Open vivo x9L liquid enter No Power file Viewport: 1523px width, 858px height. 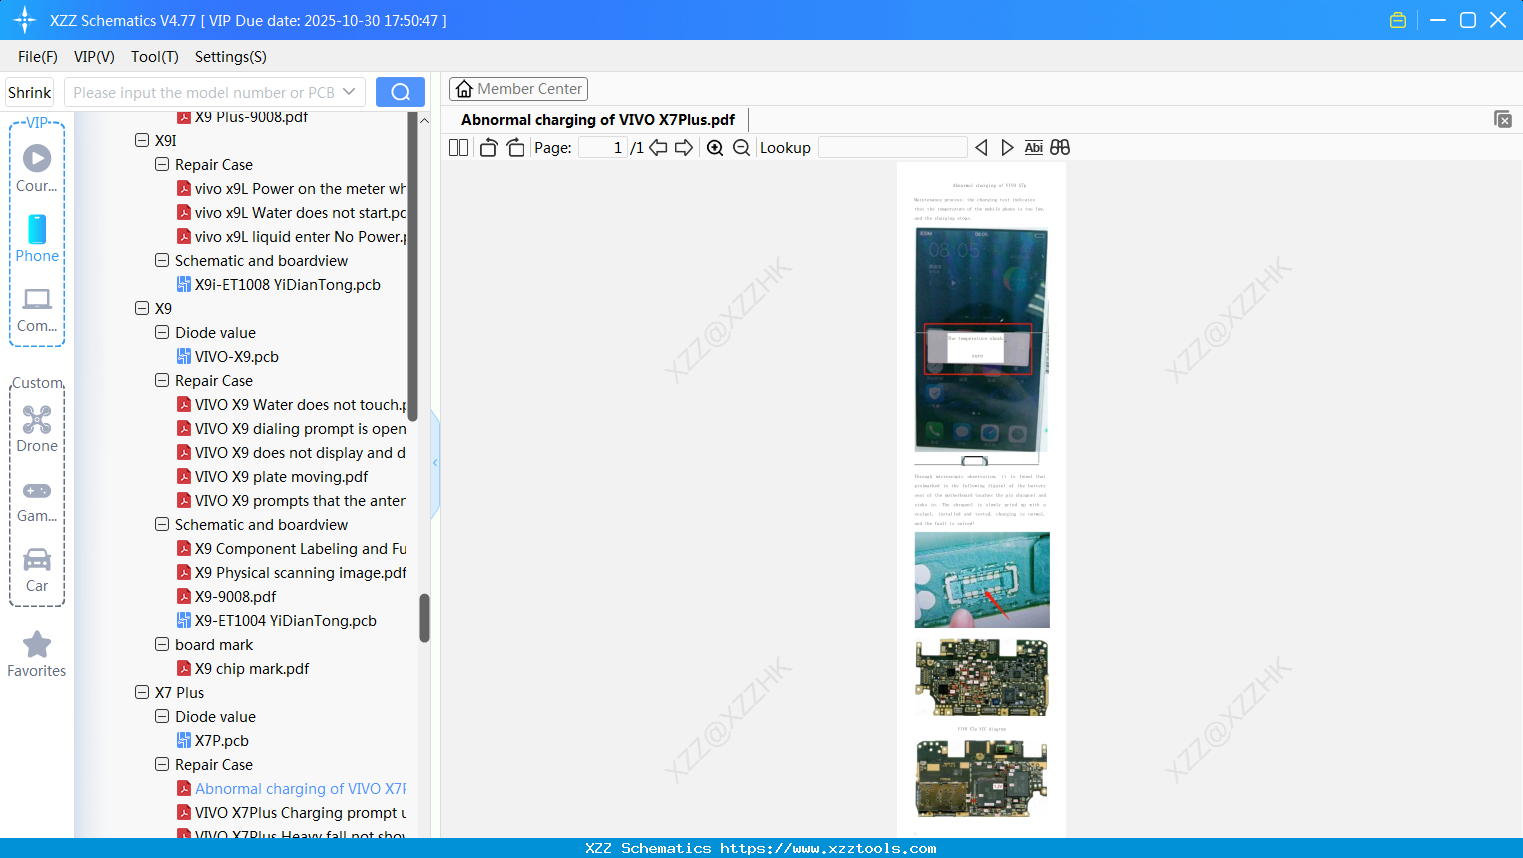click(292, 237)
